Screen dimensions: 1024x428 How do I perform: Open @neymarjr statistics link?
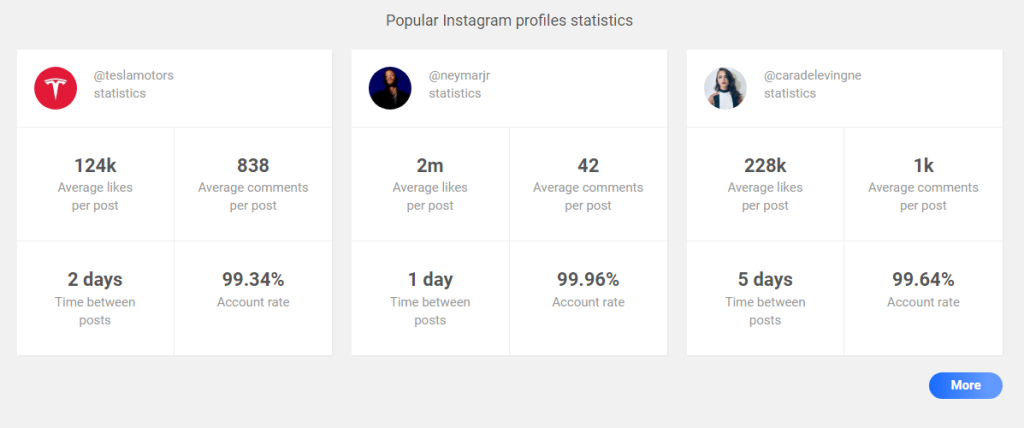tap(459, 84)
